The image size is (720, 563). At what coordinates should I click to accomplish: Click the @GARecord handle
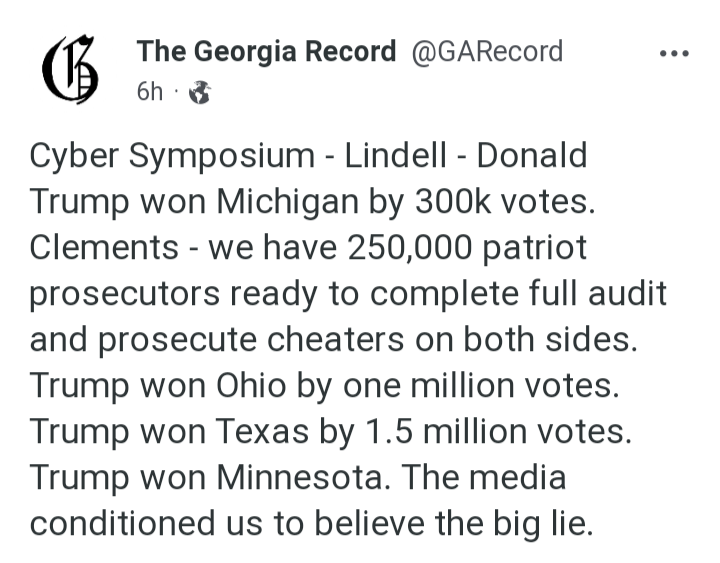[x=487, y=51]
